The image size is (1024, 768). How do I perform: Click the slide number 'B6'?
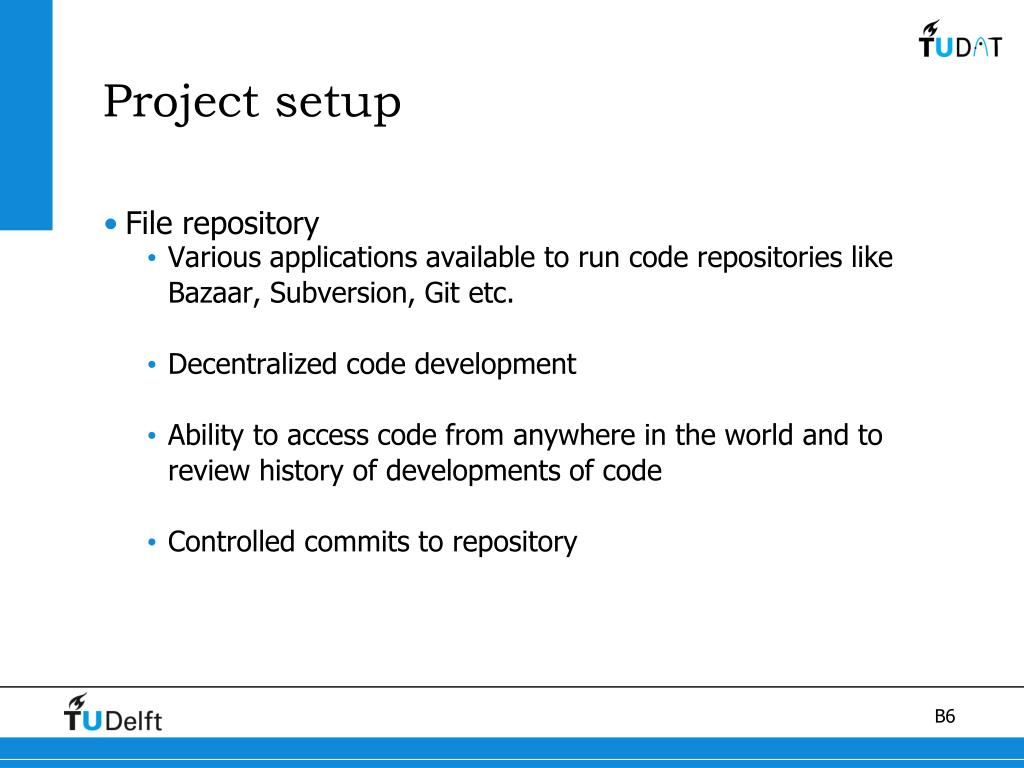tap(944, 716)
